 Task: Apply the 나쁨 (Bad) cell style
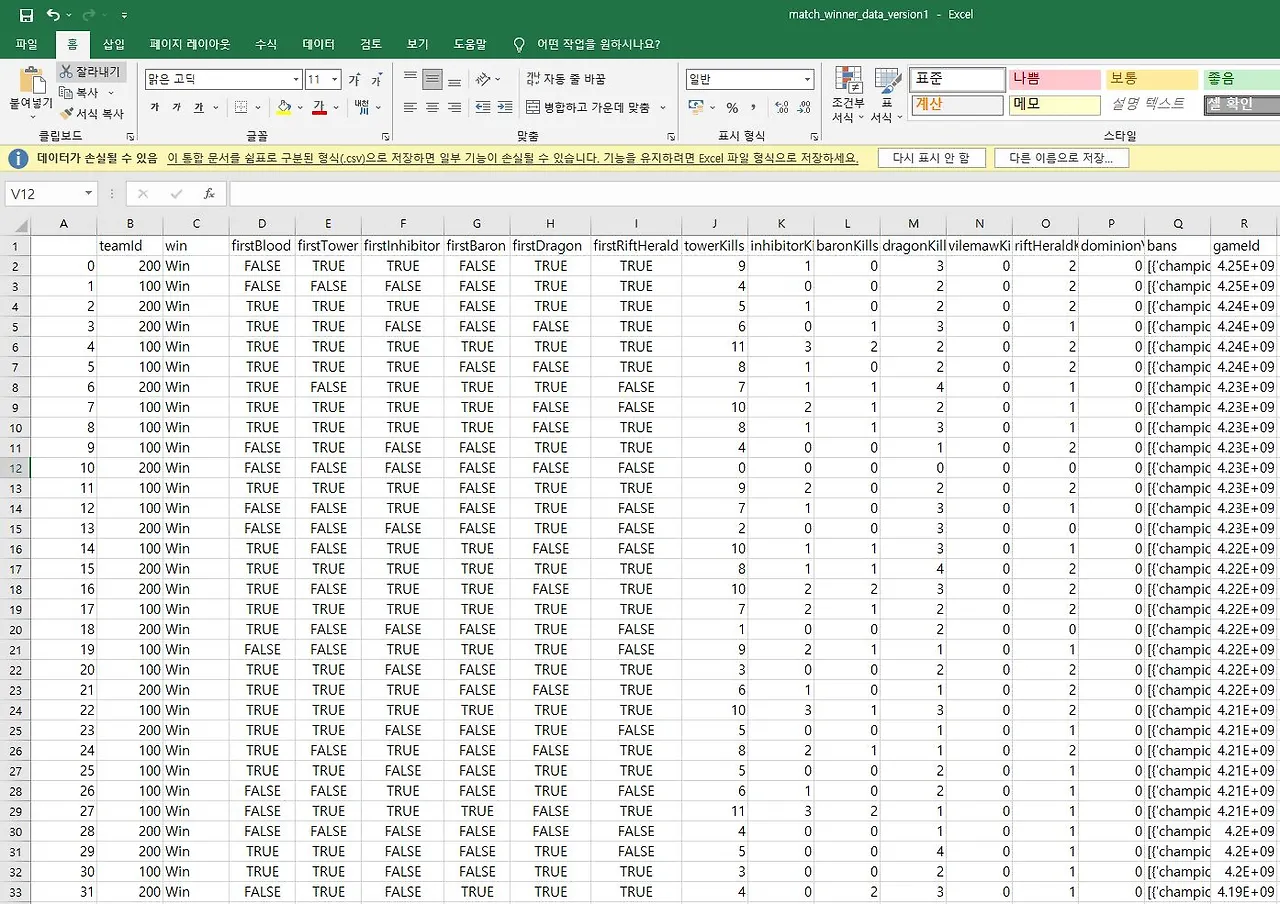click(1054, 79)
